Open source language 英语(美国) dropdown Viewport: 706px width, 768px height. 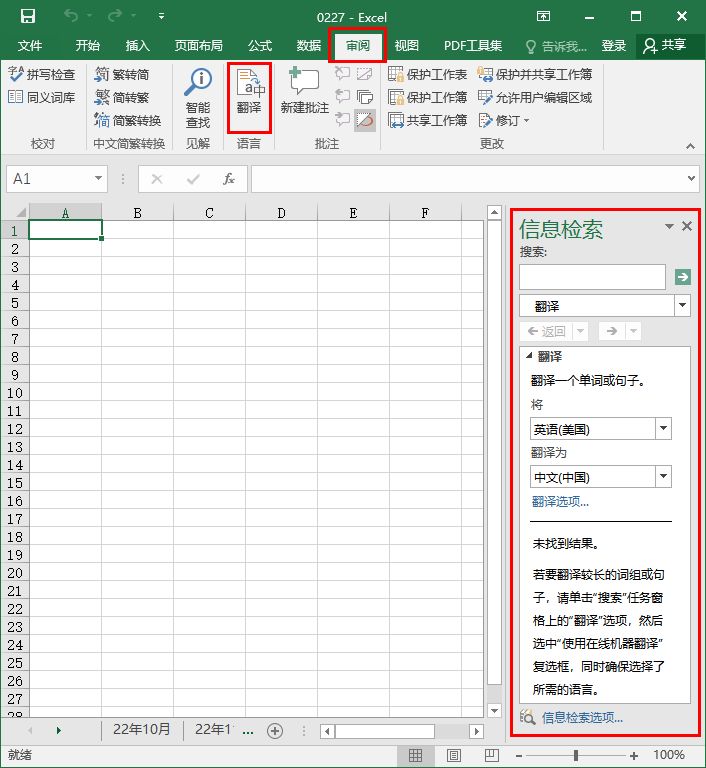[x=663, y=429]
